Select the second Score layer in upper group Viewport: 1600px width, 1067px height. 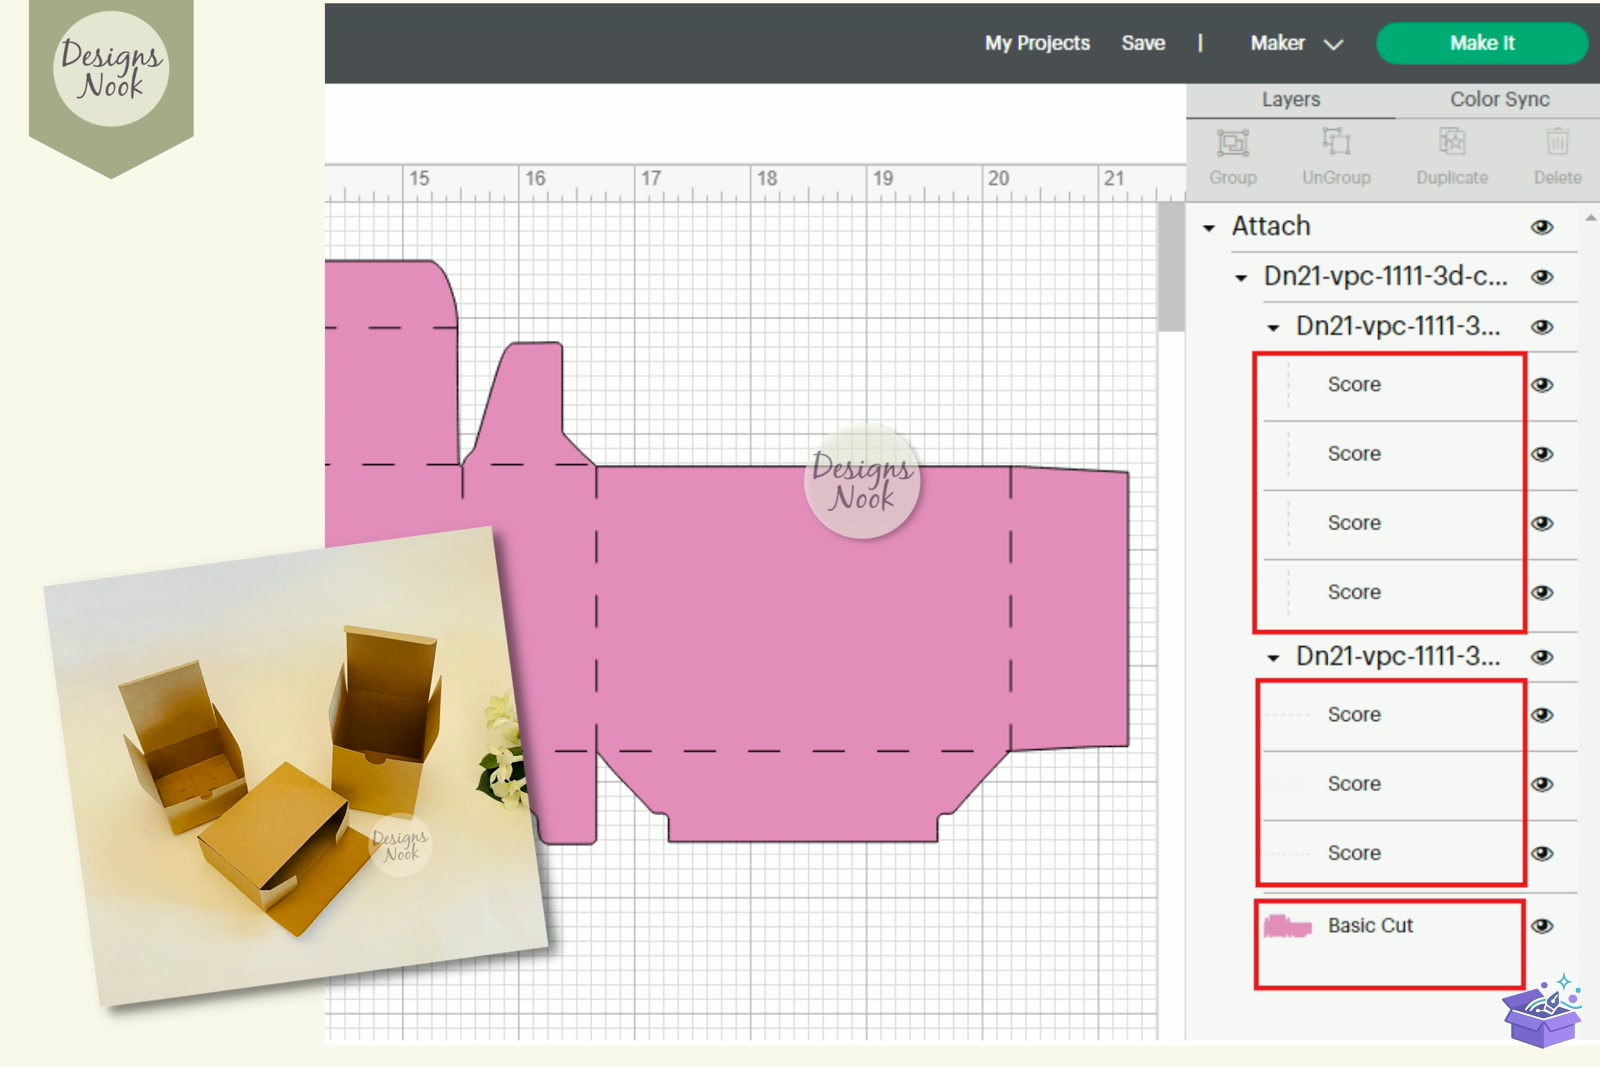click(1354, 454)
